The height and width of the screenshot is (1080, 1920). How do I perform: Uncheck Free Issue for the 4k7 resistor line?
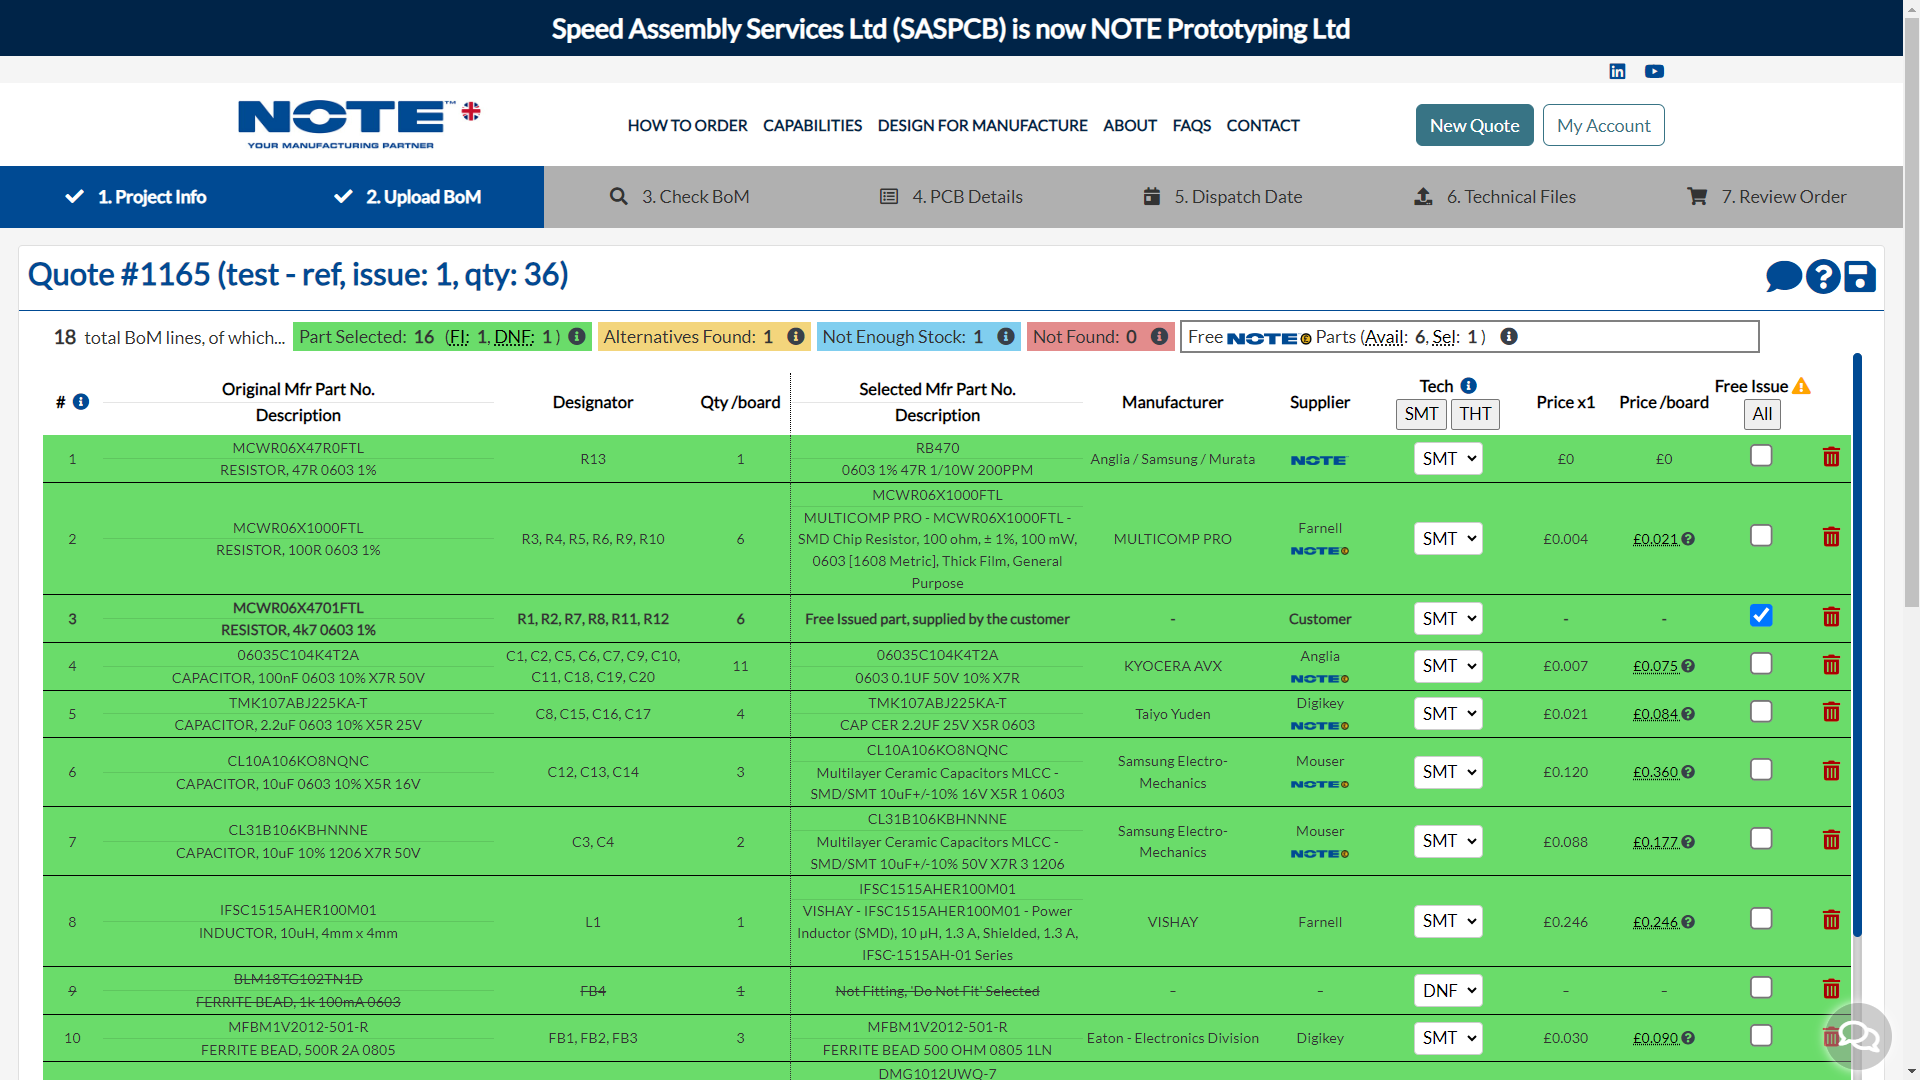click(x=1761, y=615)
